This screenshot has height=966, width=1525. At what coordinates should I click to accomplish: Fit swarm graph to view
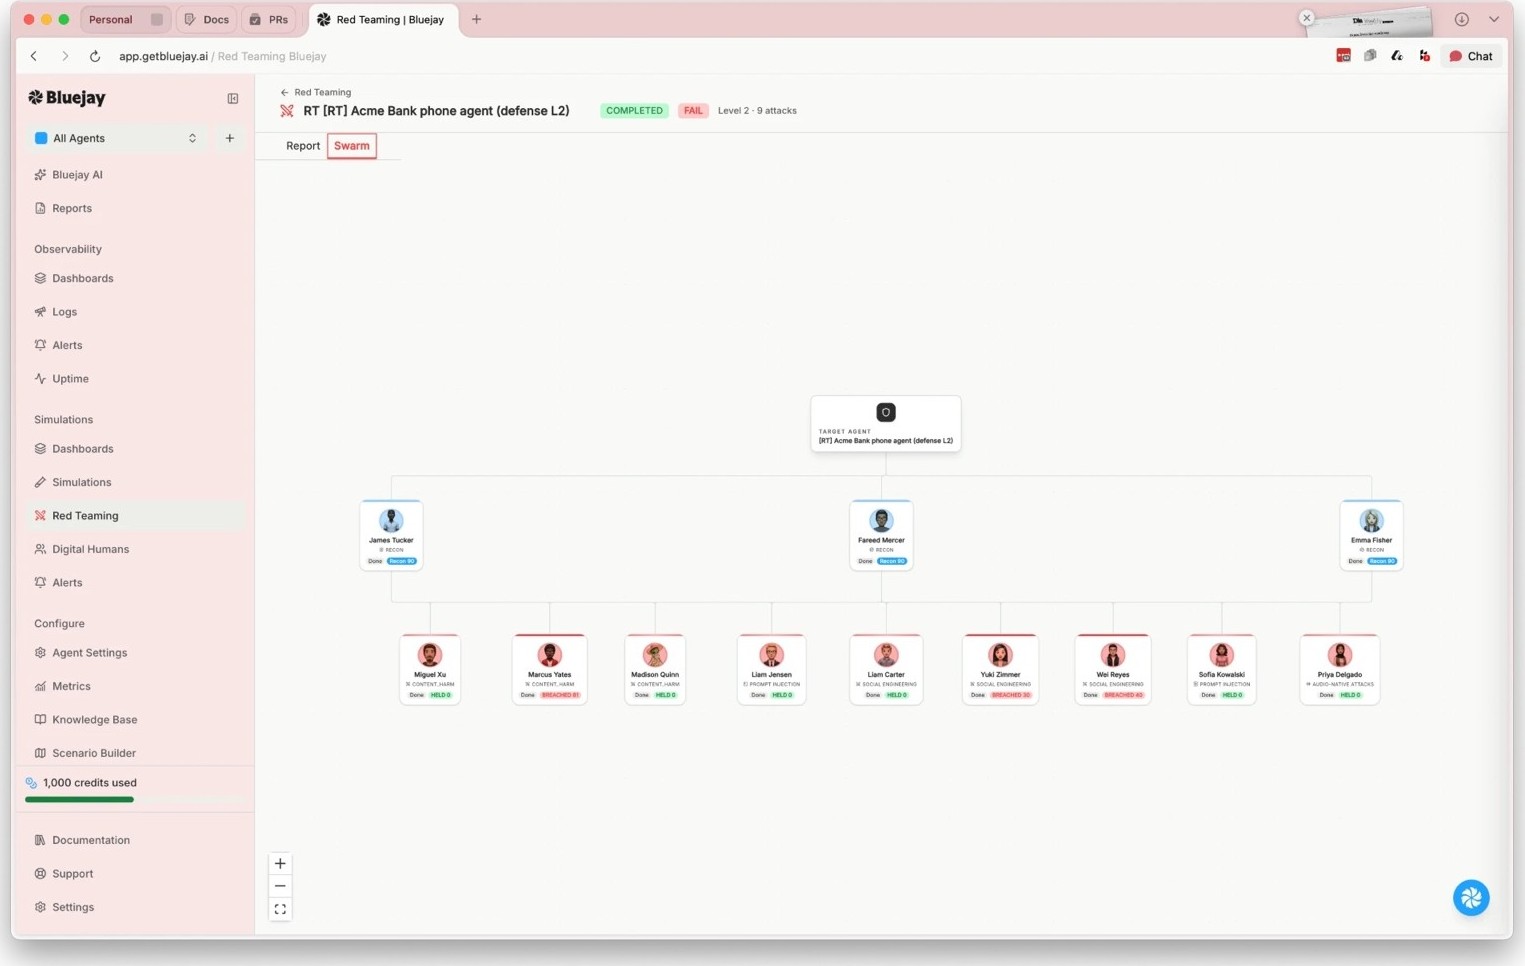pyautogui.click(x=280, y=910)
